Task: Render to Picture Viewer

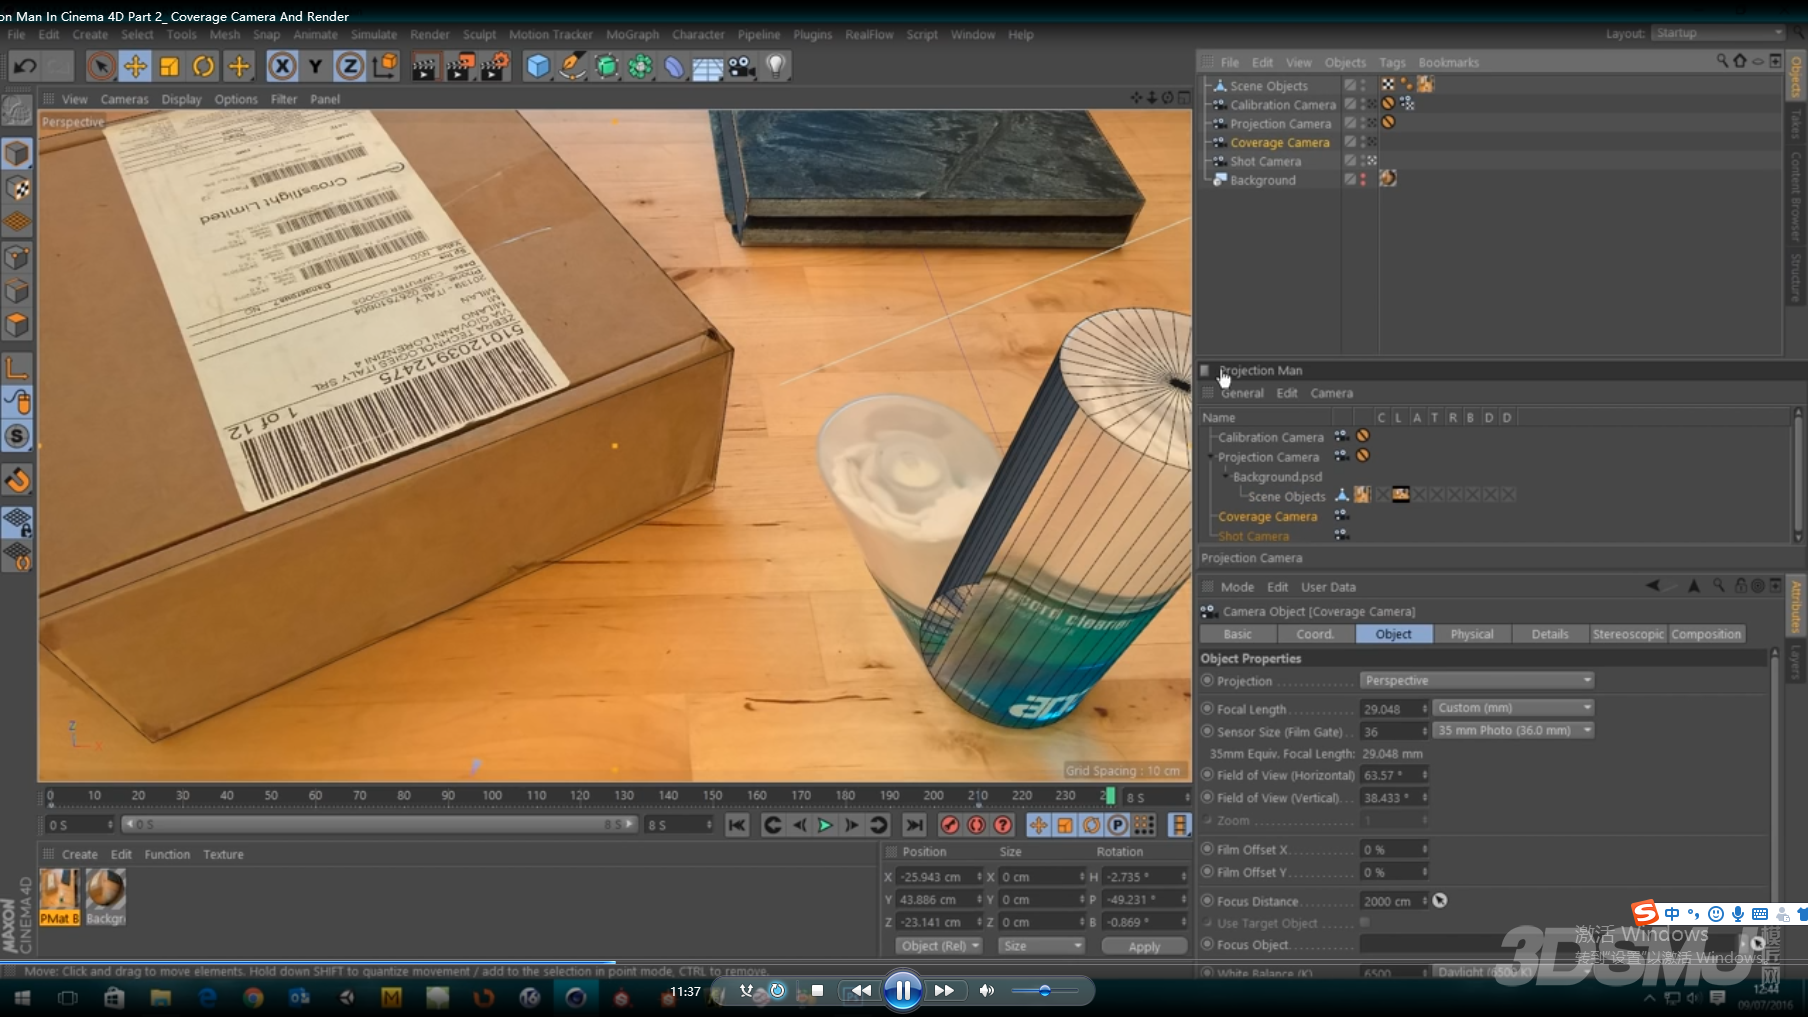Action: point(459,67)
